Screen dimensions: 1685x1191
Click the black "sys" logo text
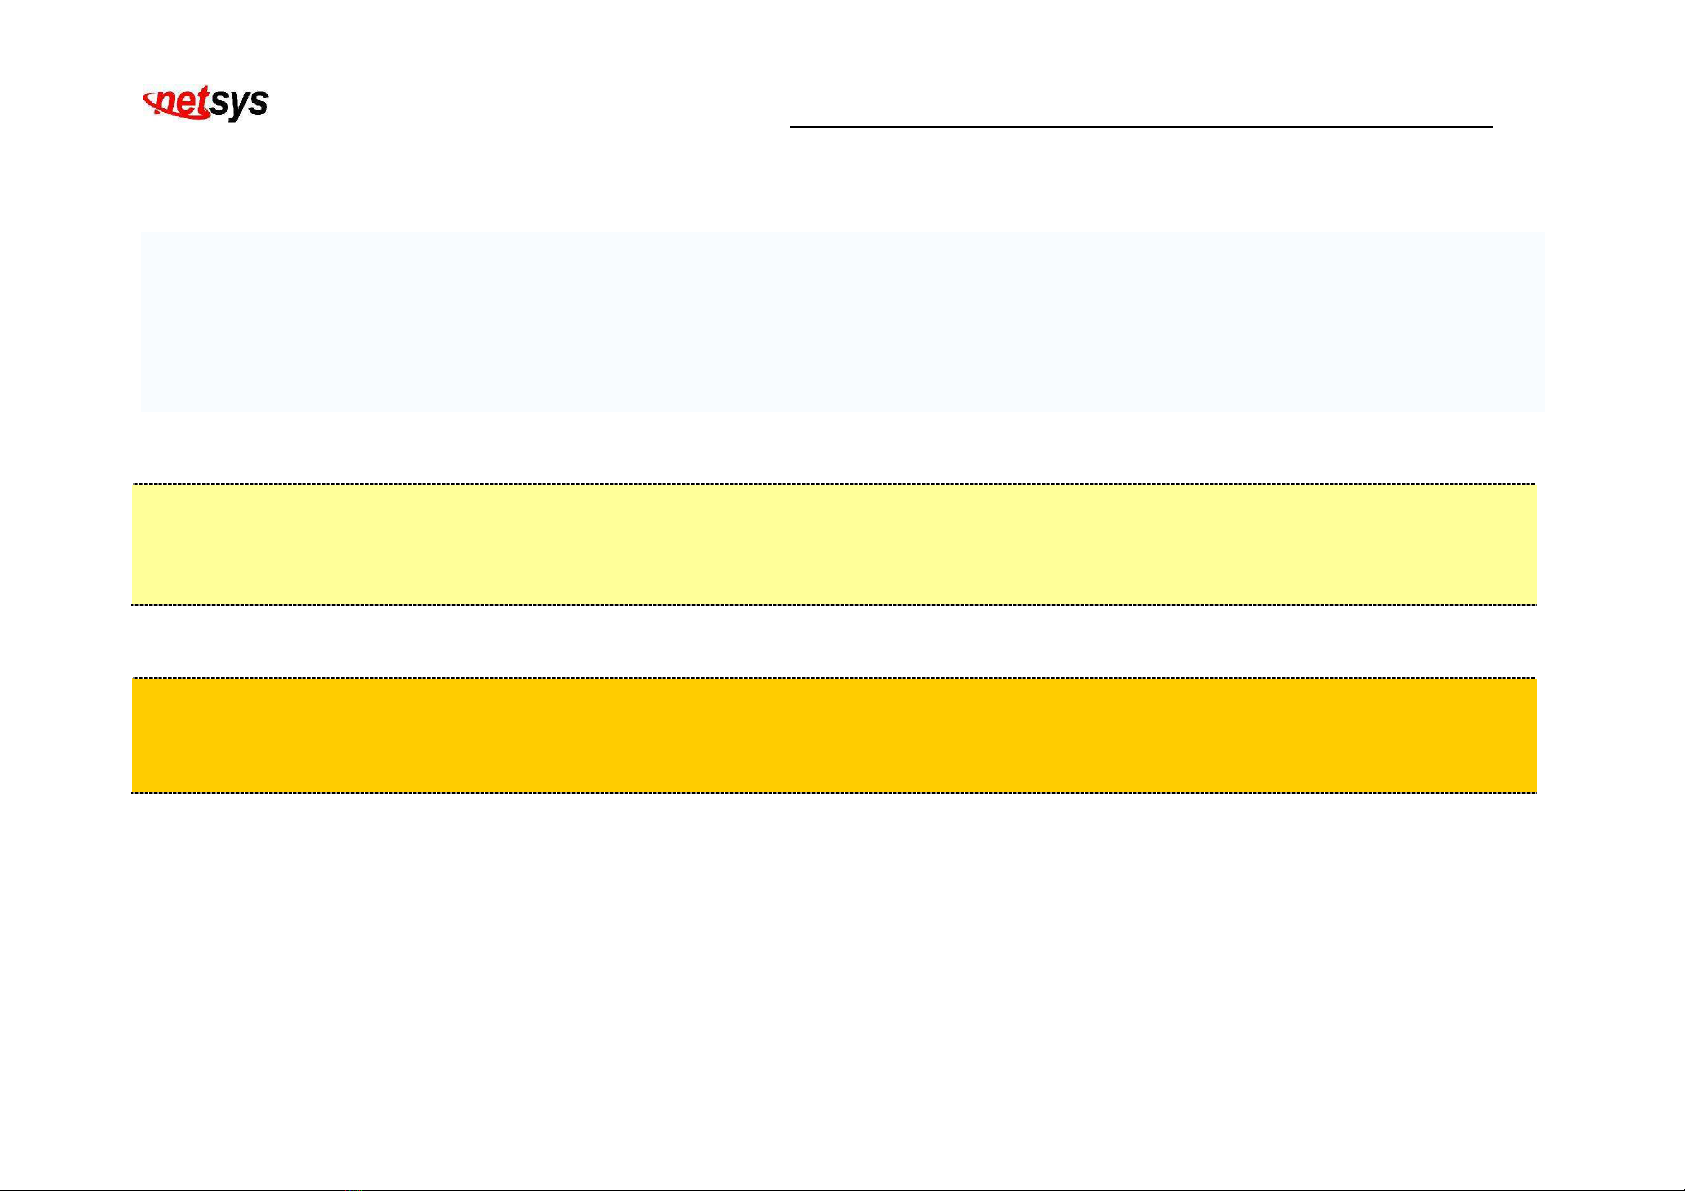click(239, 105)
